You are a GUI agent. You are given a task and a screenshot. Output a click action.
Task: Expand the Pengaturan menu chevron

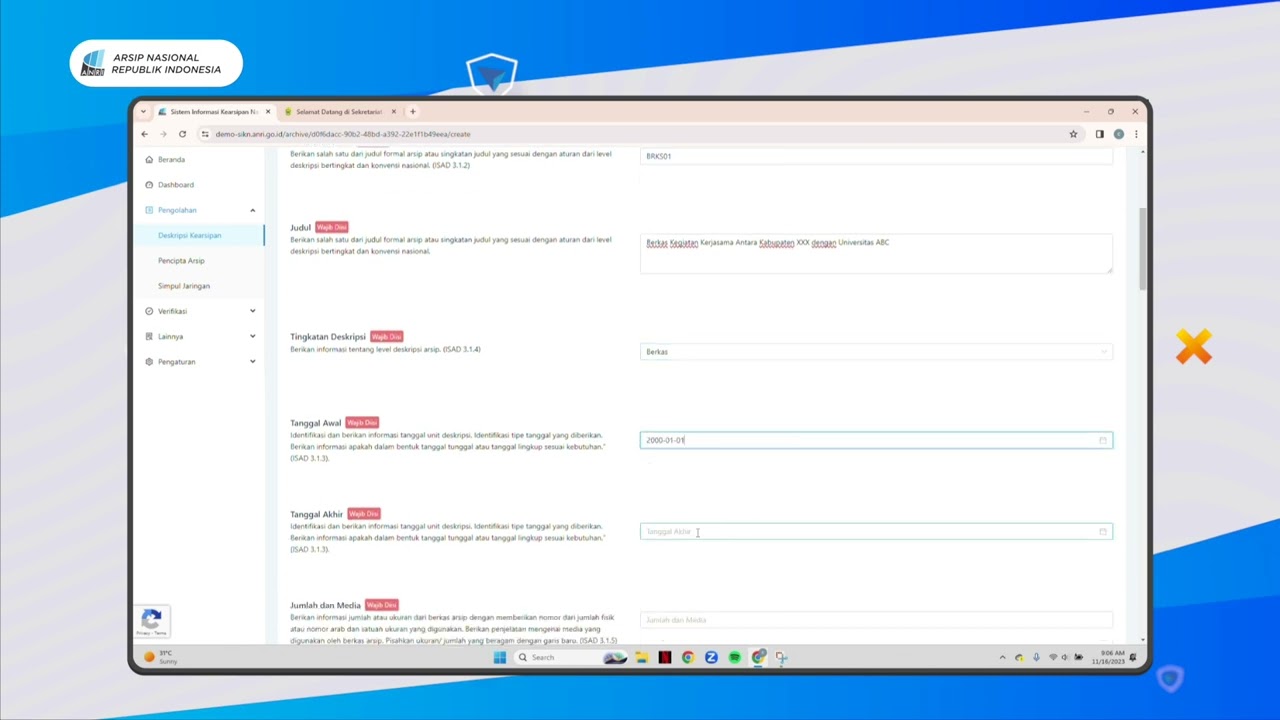click(252, 361)
